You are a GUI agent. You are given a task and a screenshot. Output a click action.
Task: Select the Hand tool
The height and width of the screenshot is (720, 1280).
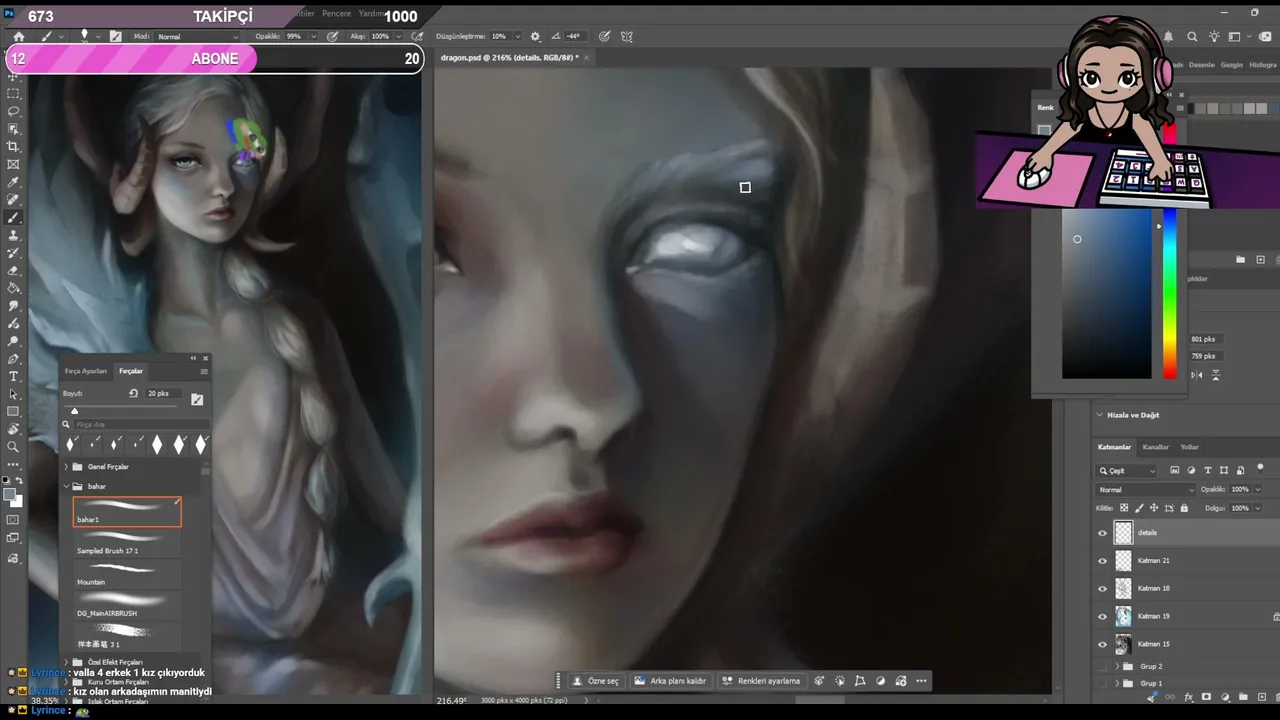point(14,429)
